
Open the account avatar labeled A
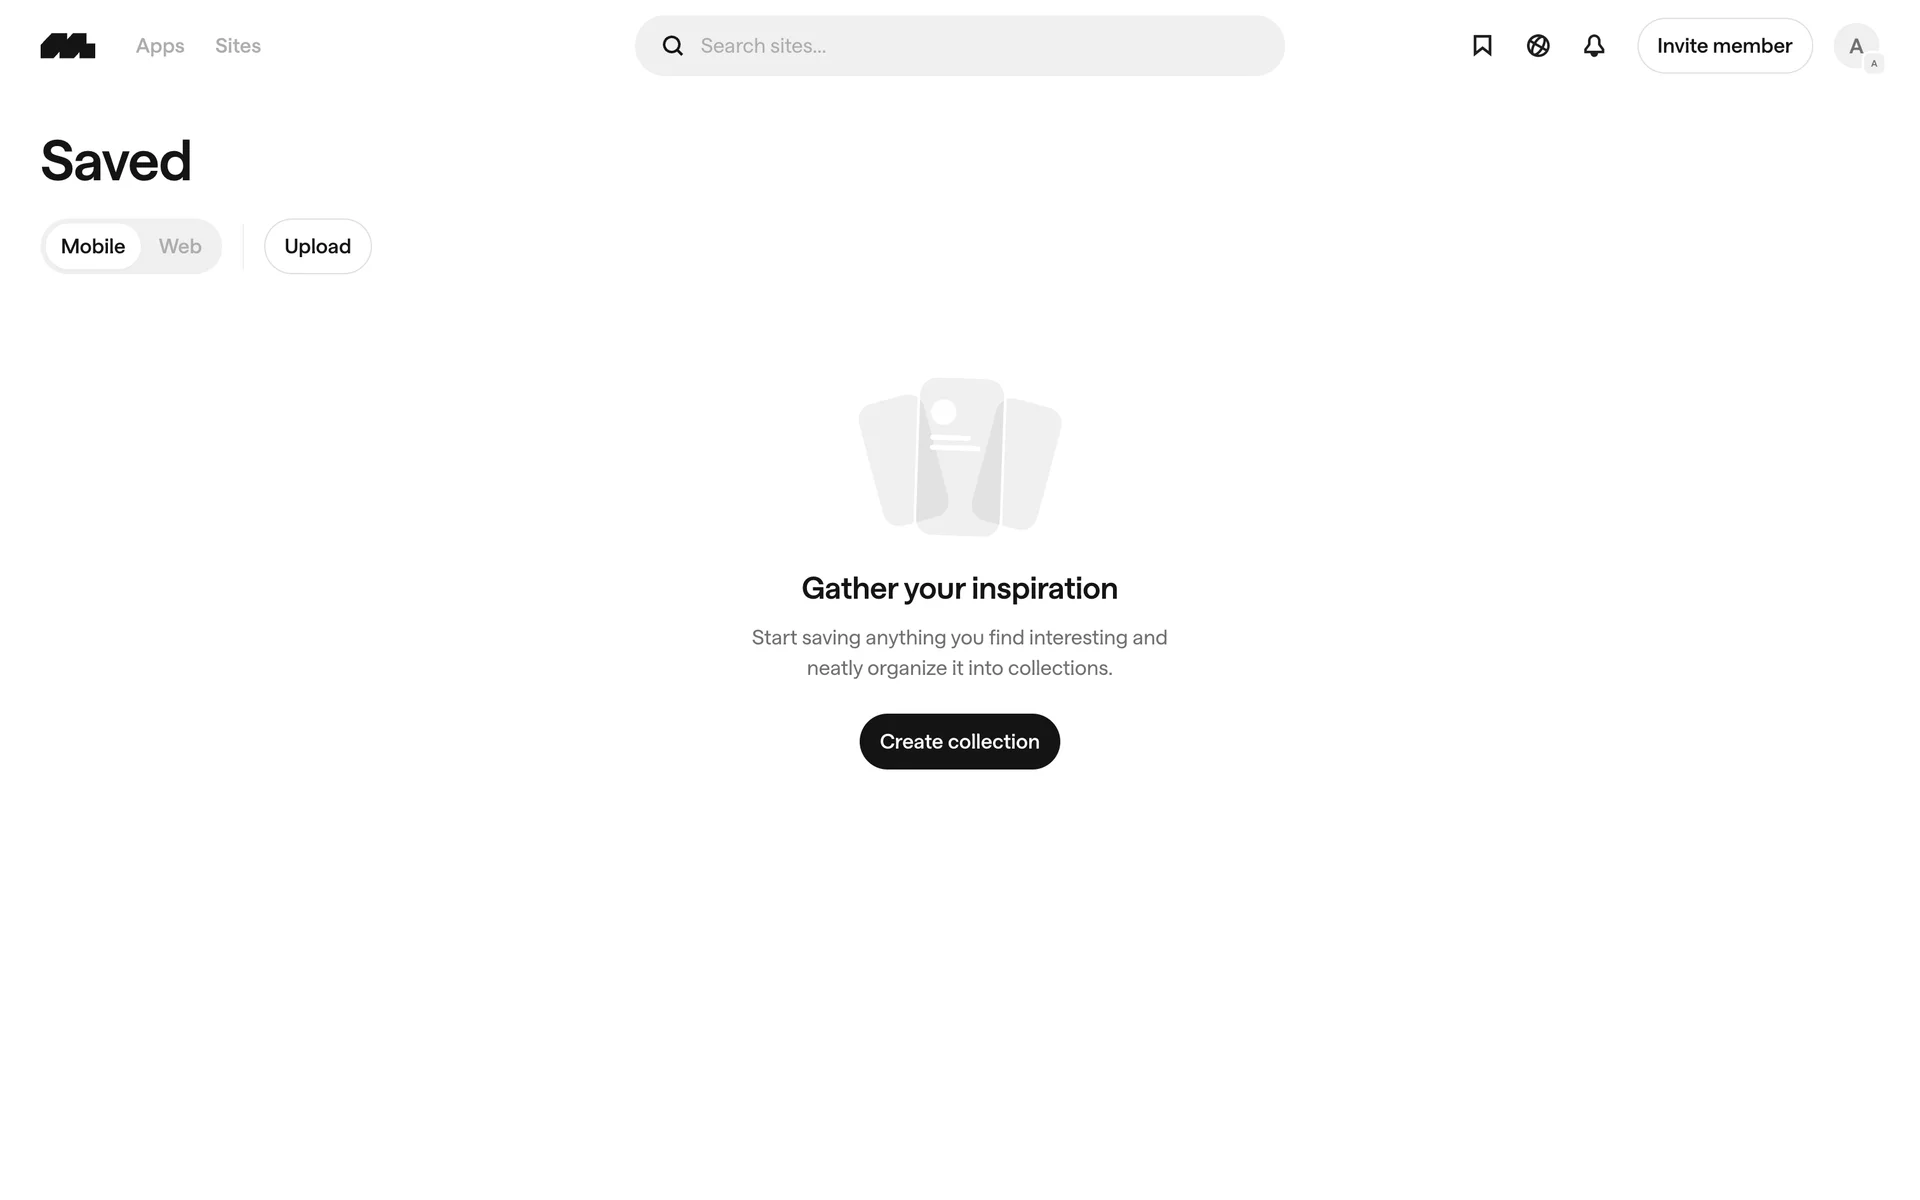tap(1856, 46)
